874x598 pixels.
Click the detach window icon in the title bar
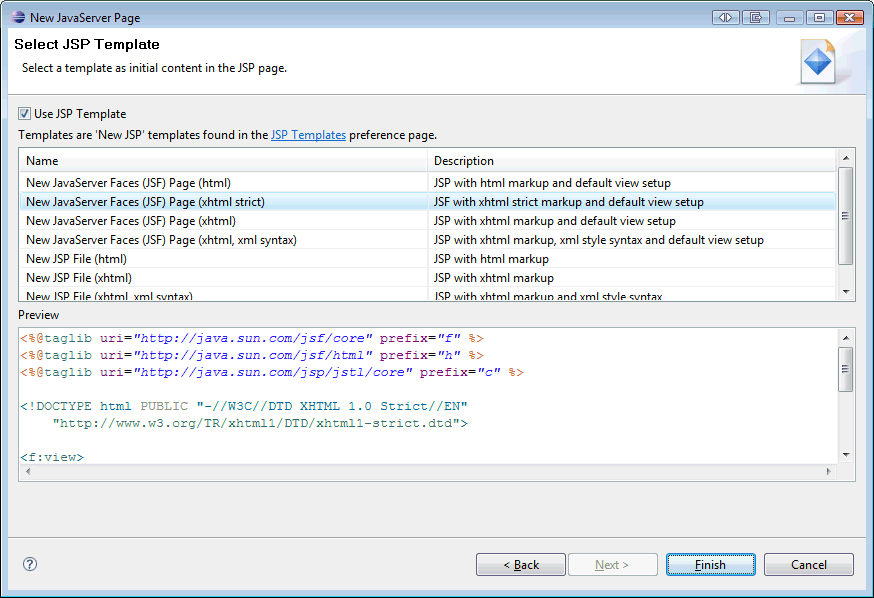coord(756,17)
